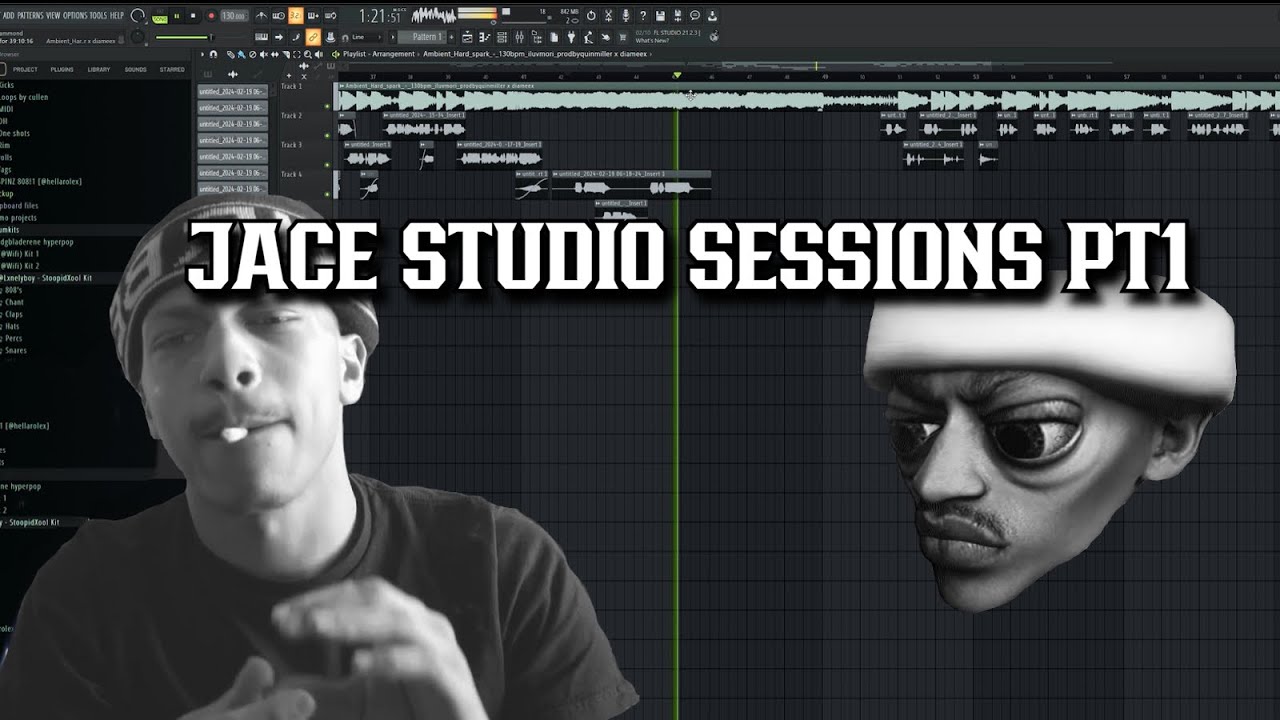This screenshot has width=1280, height=720.
Task: Select the Ambient_Hard_spark audio clip on Track 1
Action: pos(807,98)
